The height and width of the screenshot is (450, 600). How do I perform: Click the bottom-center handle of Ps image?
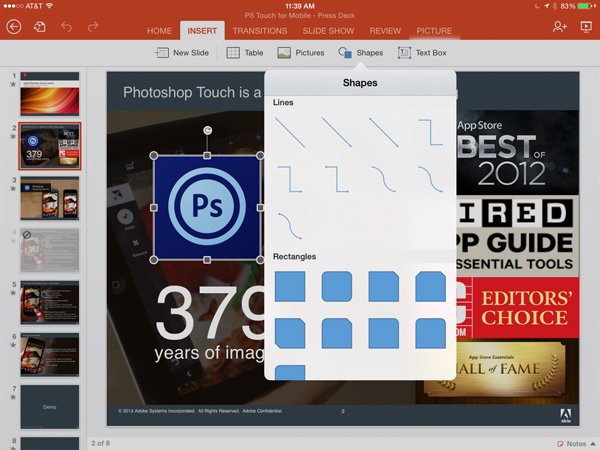[207, 260]
